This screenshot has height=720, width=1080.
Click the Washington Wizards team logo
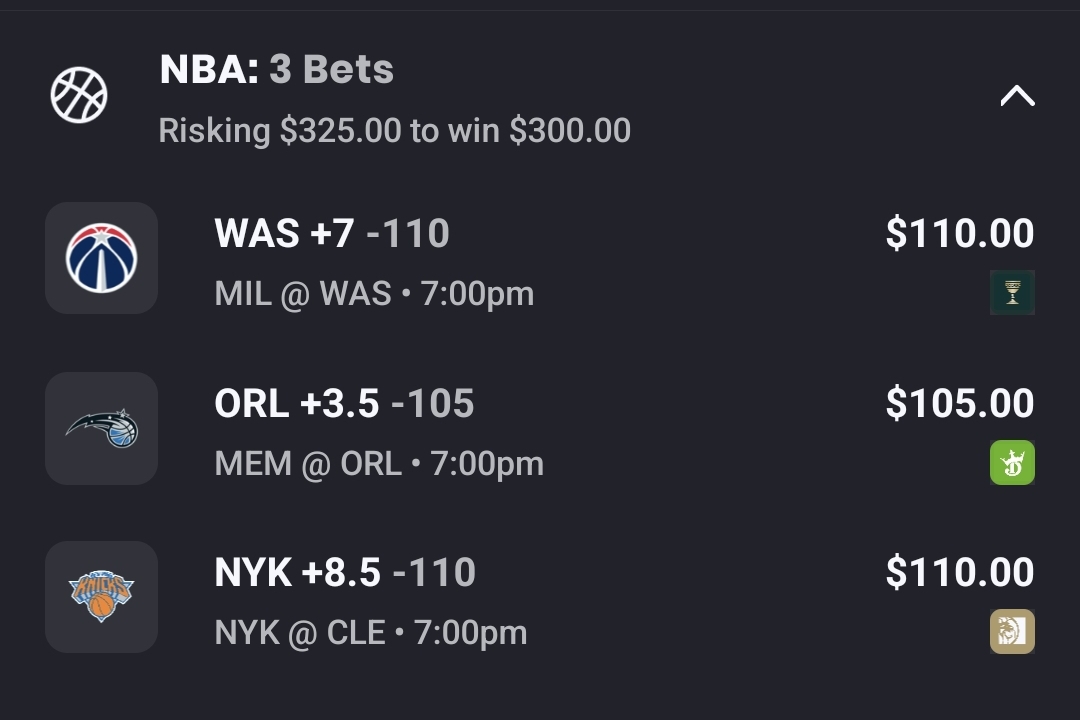101,258
